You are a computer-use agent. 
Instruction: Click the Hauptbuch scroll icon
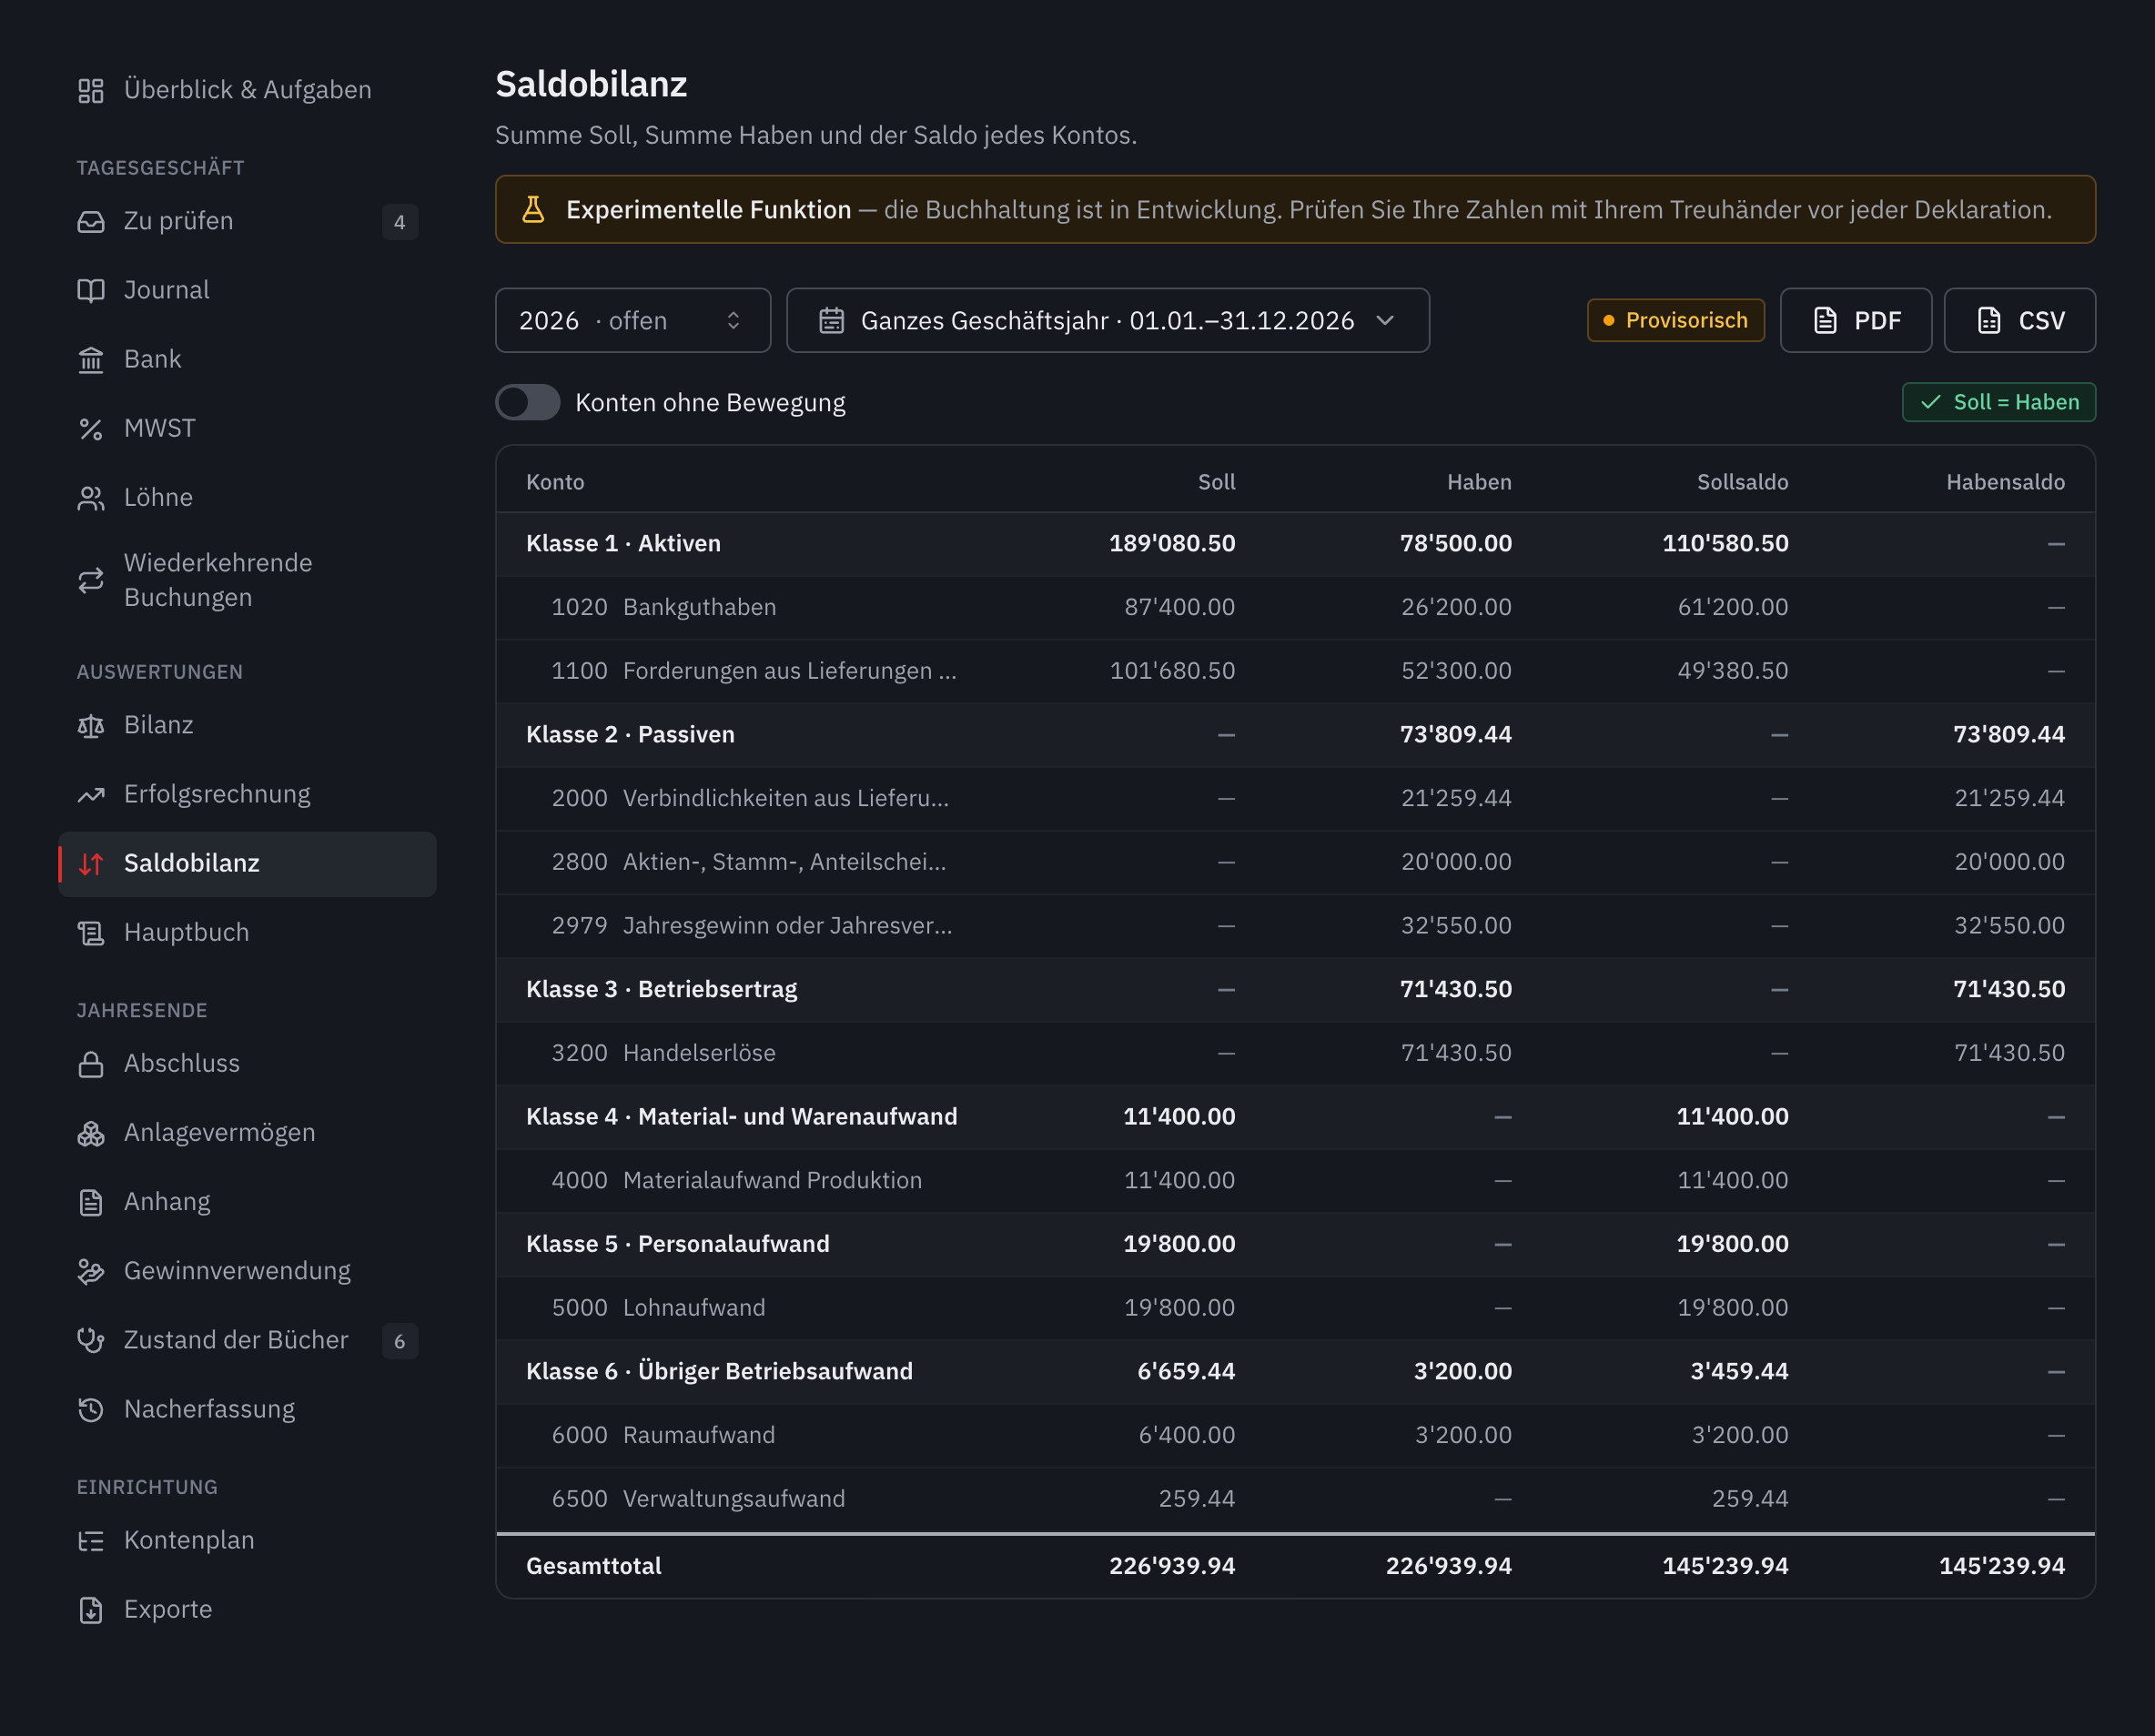(x=91, y=933)
